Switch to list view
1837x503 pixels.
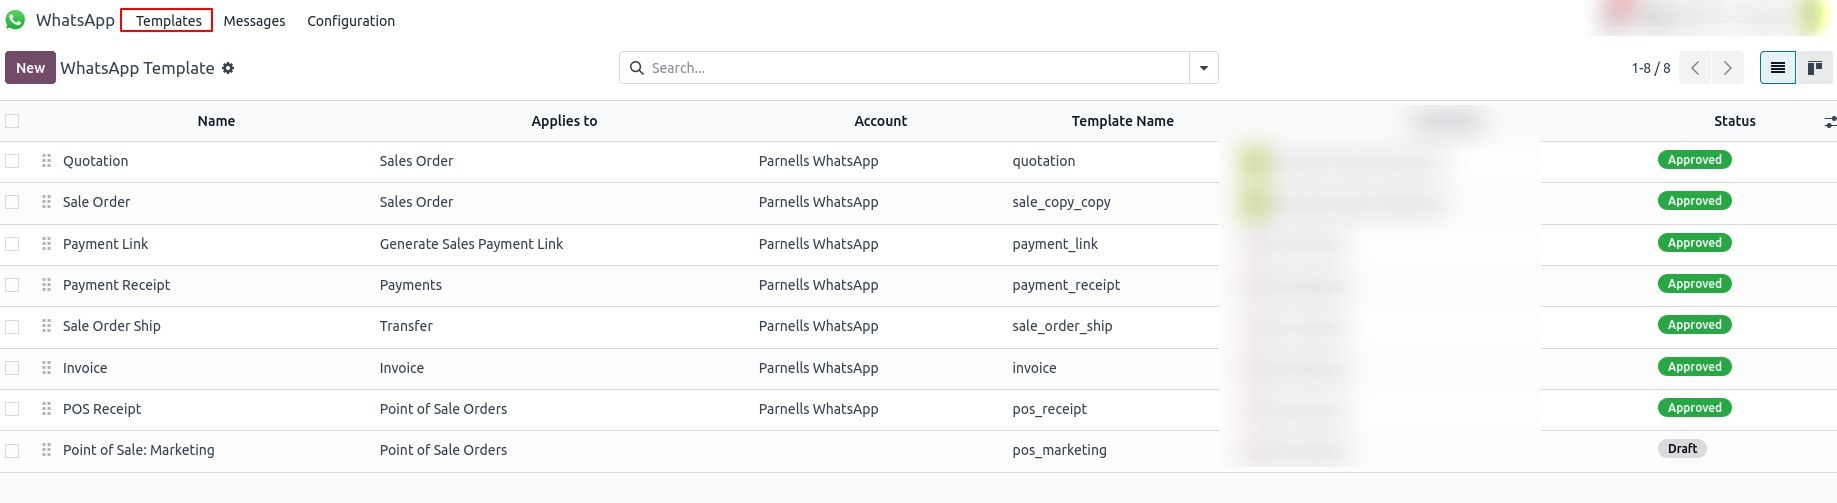[x=1777, y=68]
